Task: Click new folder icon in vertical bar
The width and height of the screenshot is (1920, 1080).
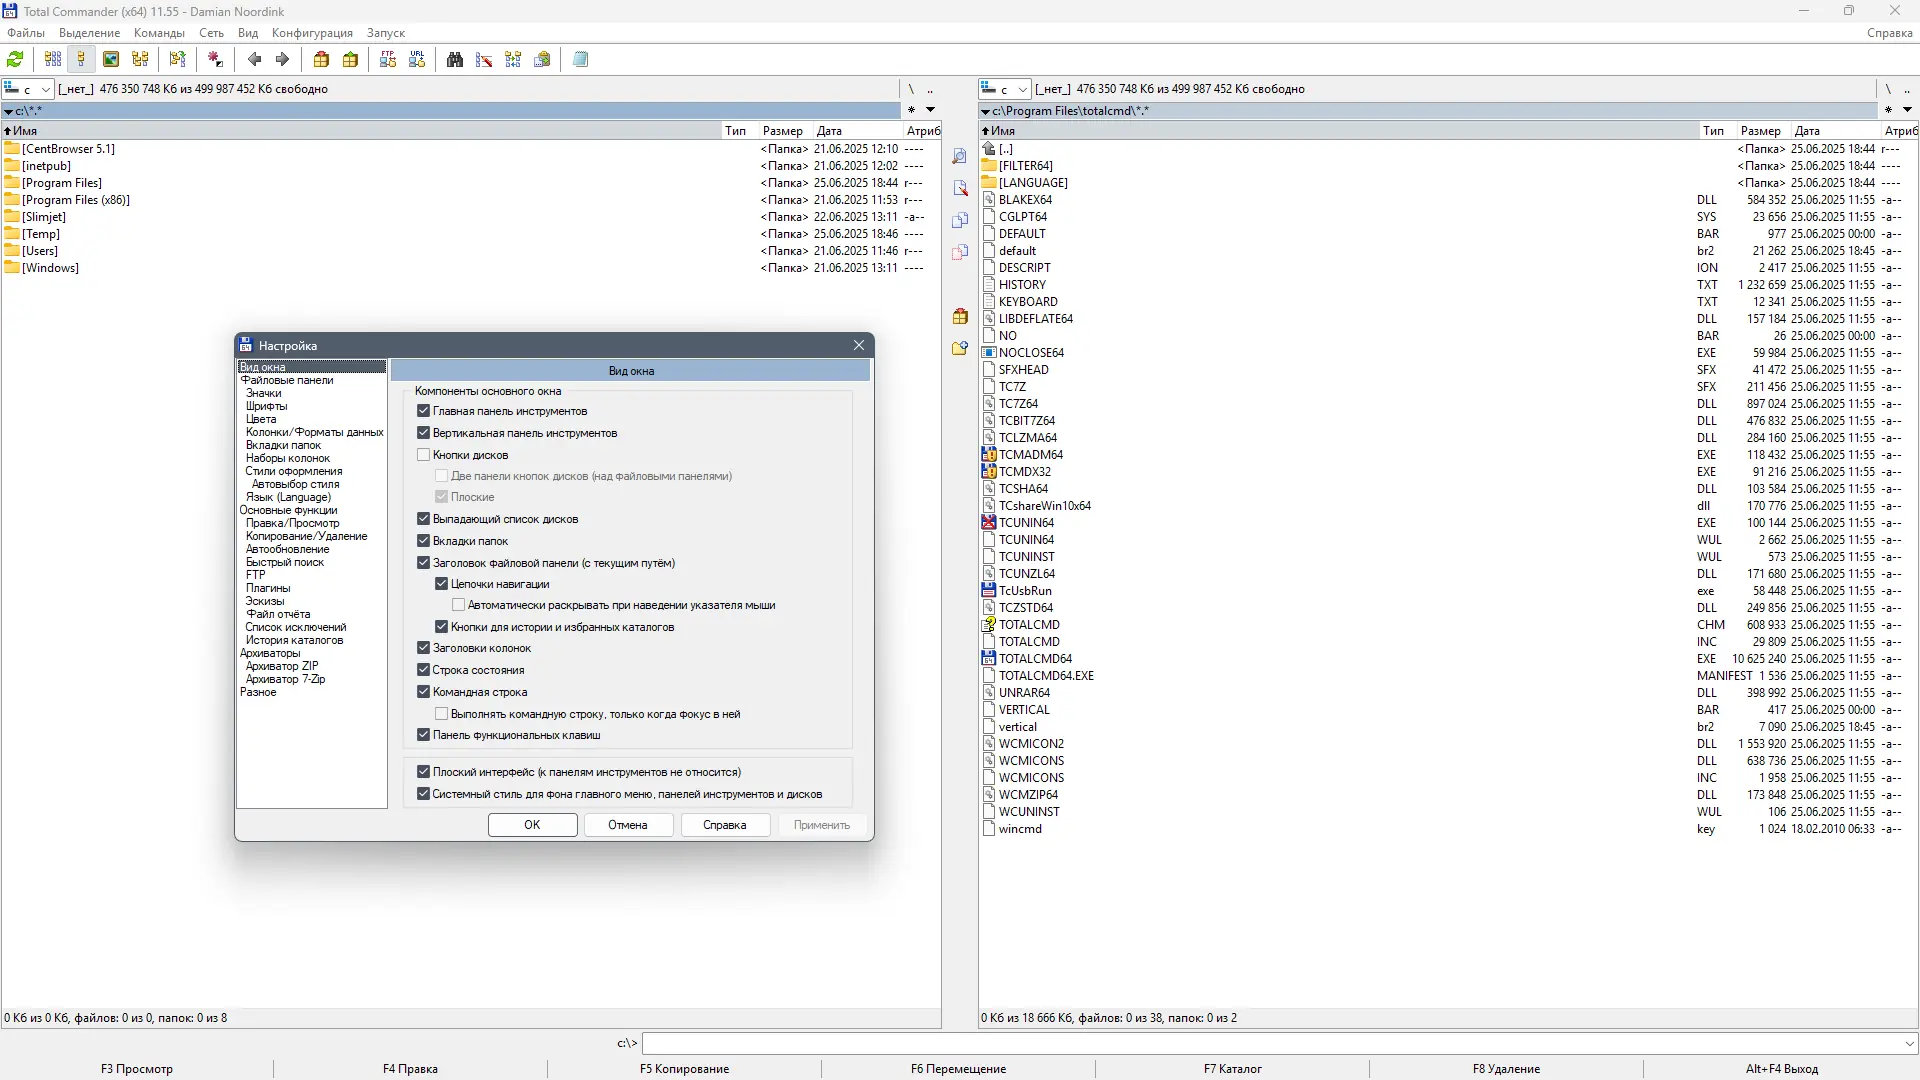Action: click(x=960, y=348)
